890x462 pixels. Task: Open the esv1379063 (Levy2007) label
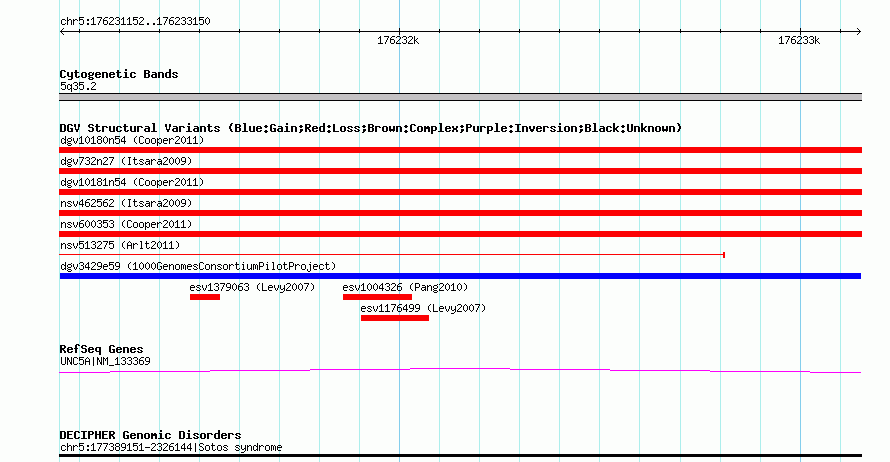[252, 287]
